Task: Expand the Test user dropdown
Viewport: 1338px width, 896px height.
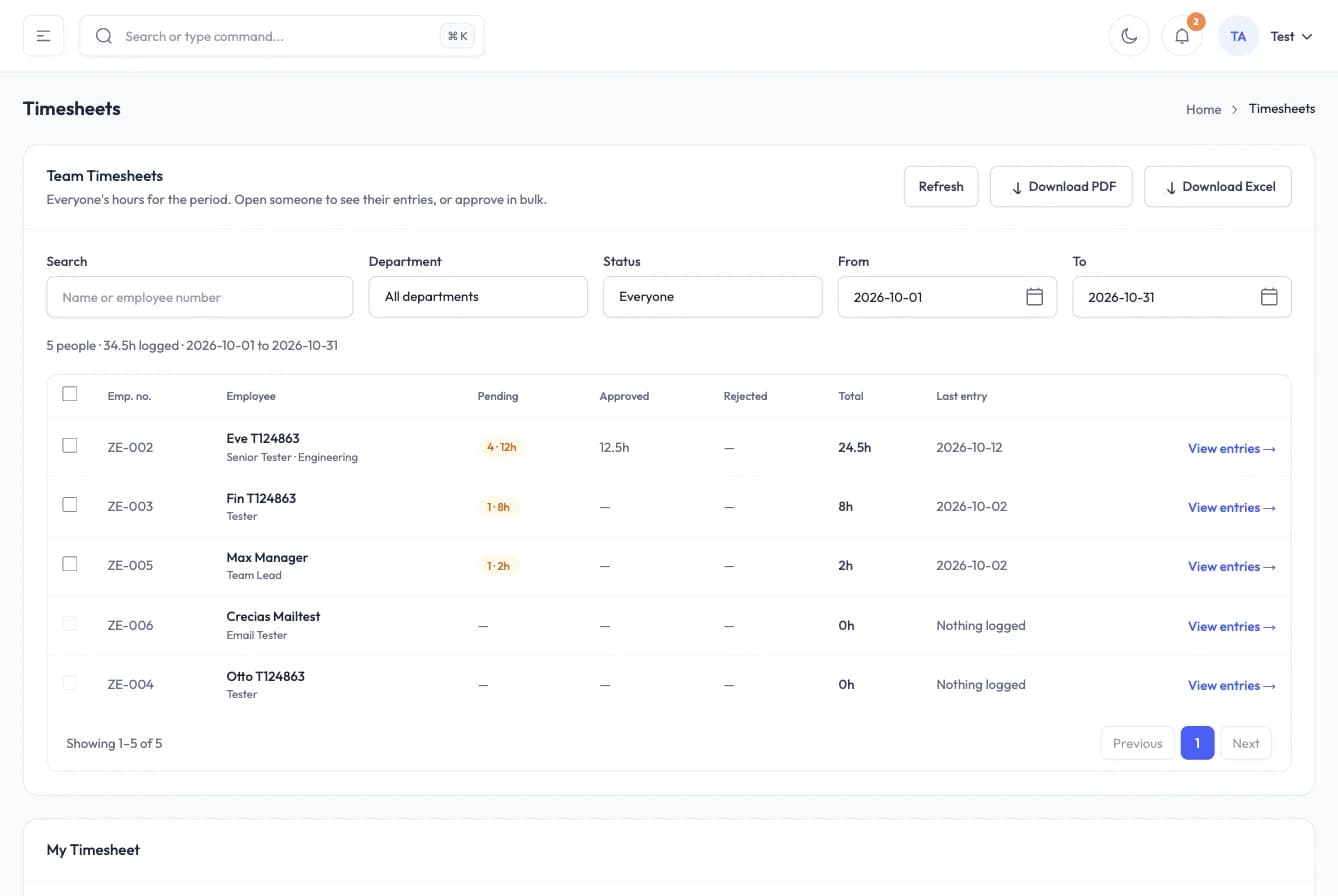Action: (x=1291, y=36)
